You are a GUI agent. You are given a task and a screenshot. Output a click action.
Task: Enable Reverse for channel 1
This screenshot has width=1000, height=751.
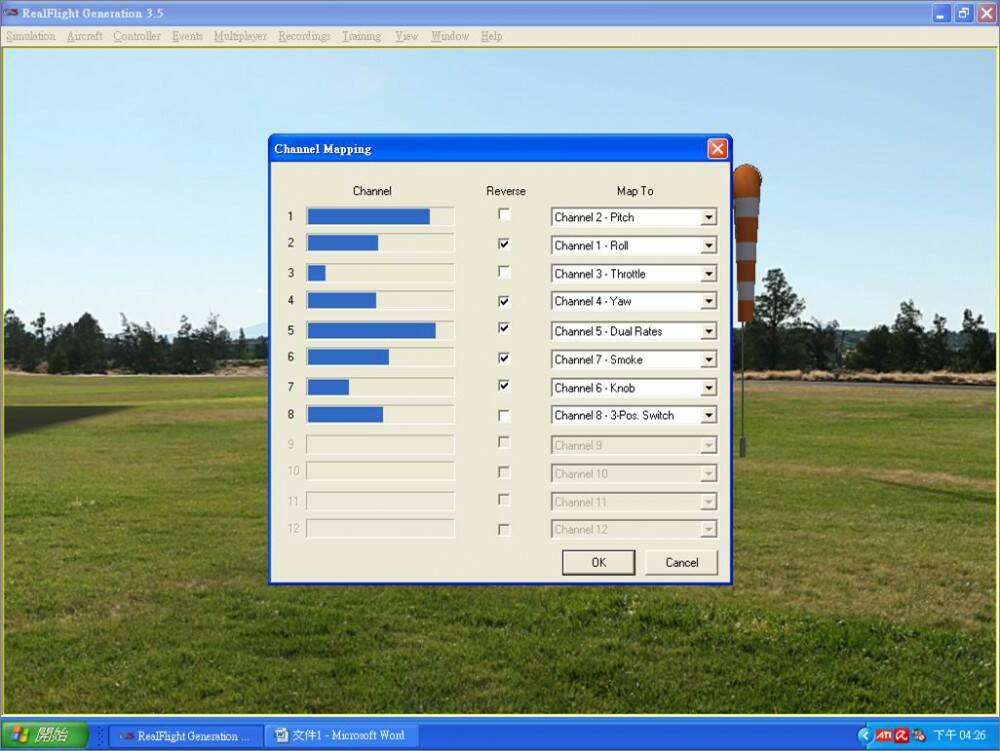click(x=504, y=215)
